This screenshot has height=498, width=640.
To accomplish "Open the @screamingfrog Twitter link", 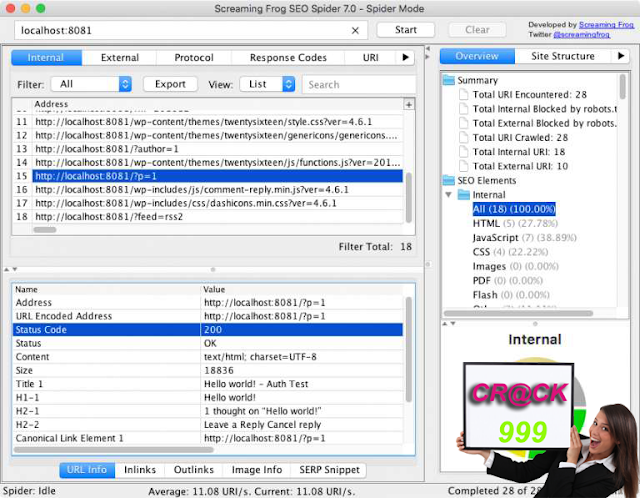I will [x=582, y=35].
